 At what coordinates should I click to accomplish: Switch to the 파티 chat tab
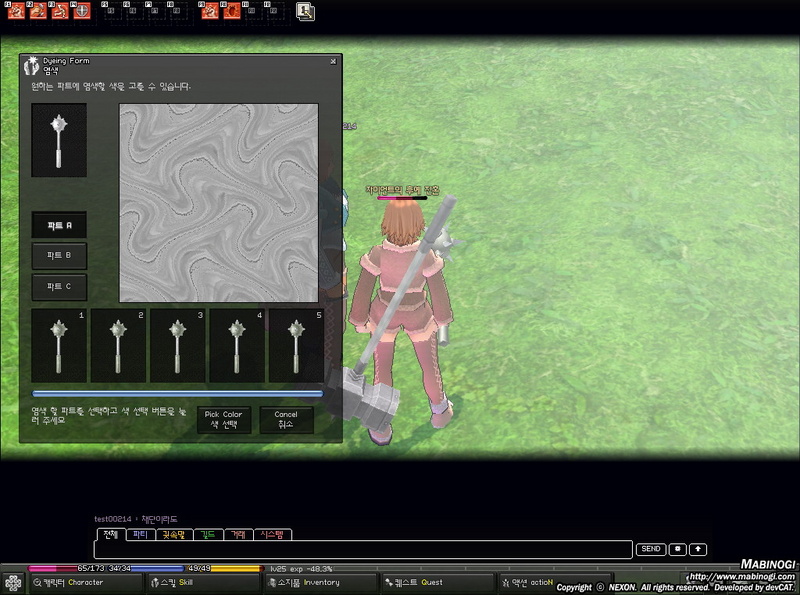point(140,534)
